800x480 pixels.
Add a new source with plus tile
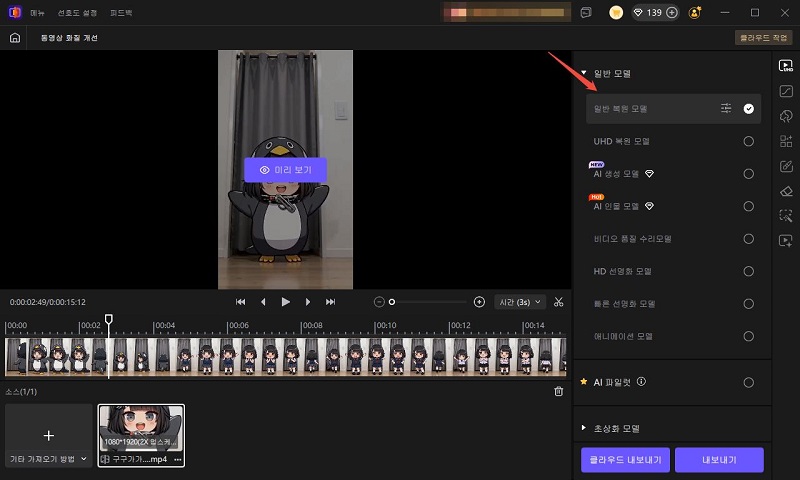click(48, 435)
